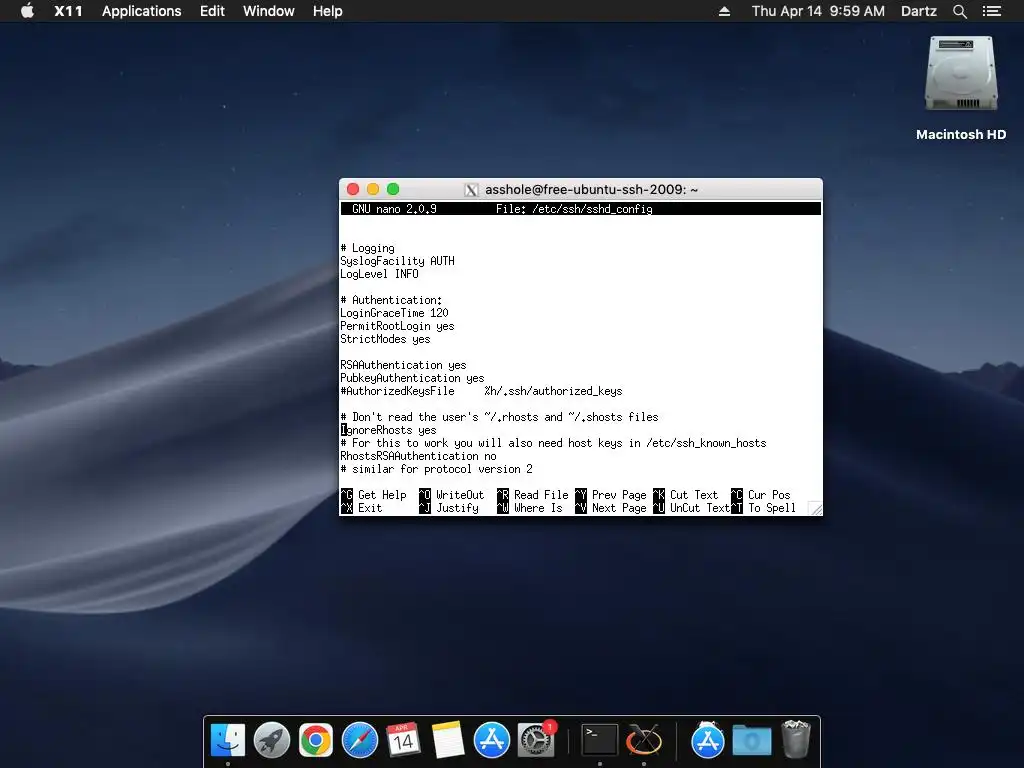Click the 'LogLevel INFO' line
This screenshot has width=1024, height=768.
tap(379, 274)
